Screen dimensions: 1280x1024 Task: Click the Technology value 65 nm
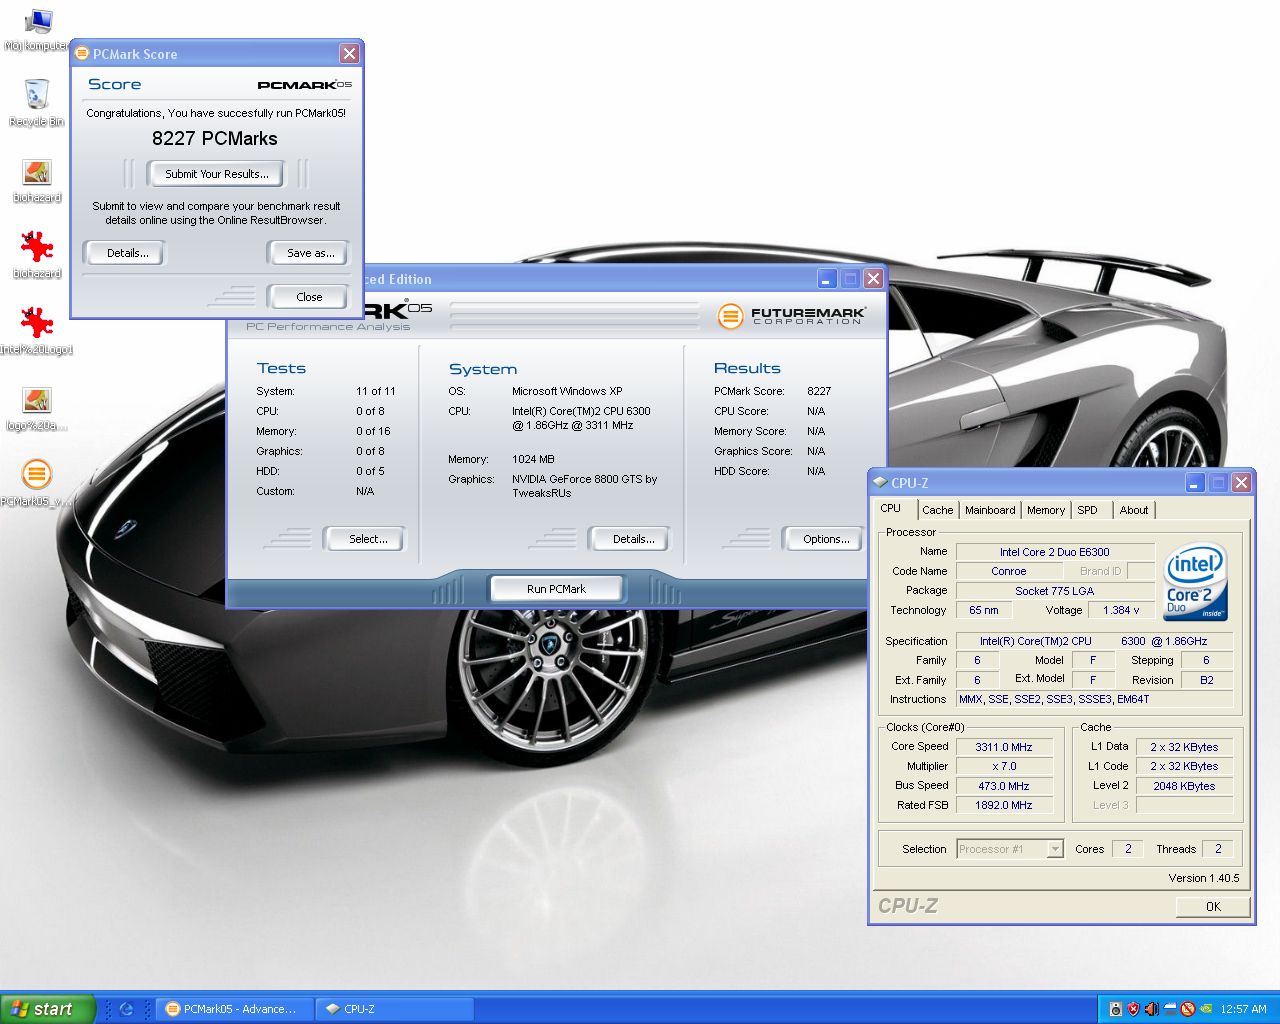pyautogui.click(x=984, y=610)
